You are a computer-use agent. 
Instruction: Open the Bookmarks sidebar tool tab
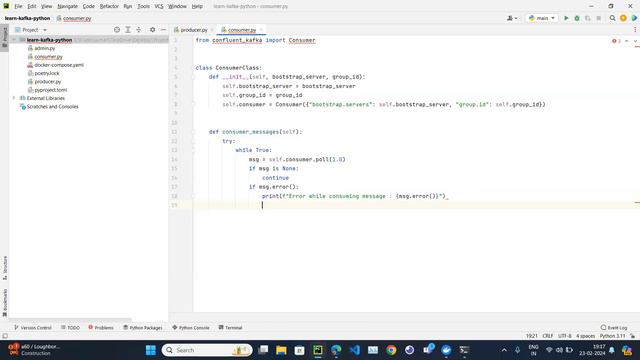tap(4, 302)
